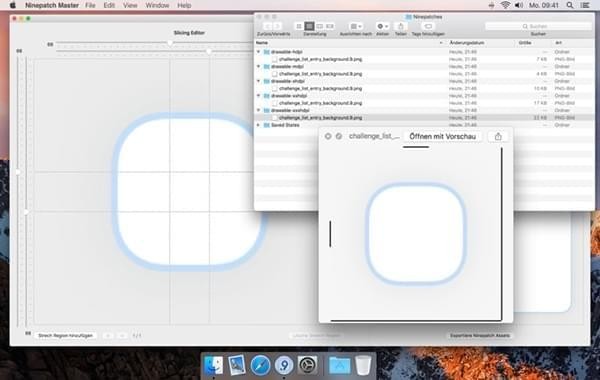Click the Wi-Fi status icon
600x380 pixels.
click(505, 5)
